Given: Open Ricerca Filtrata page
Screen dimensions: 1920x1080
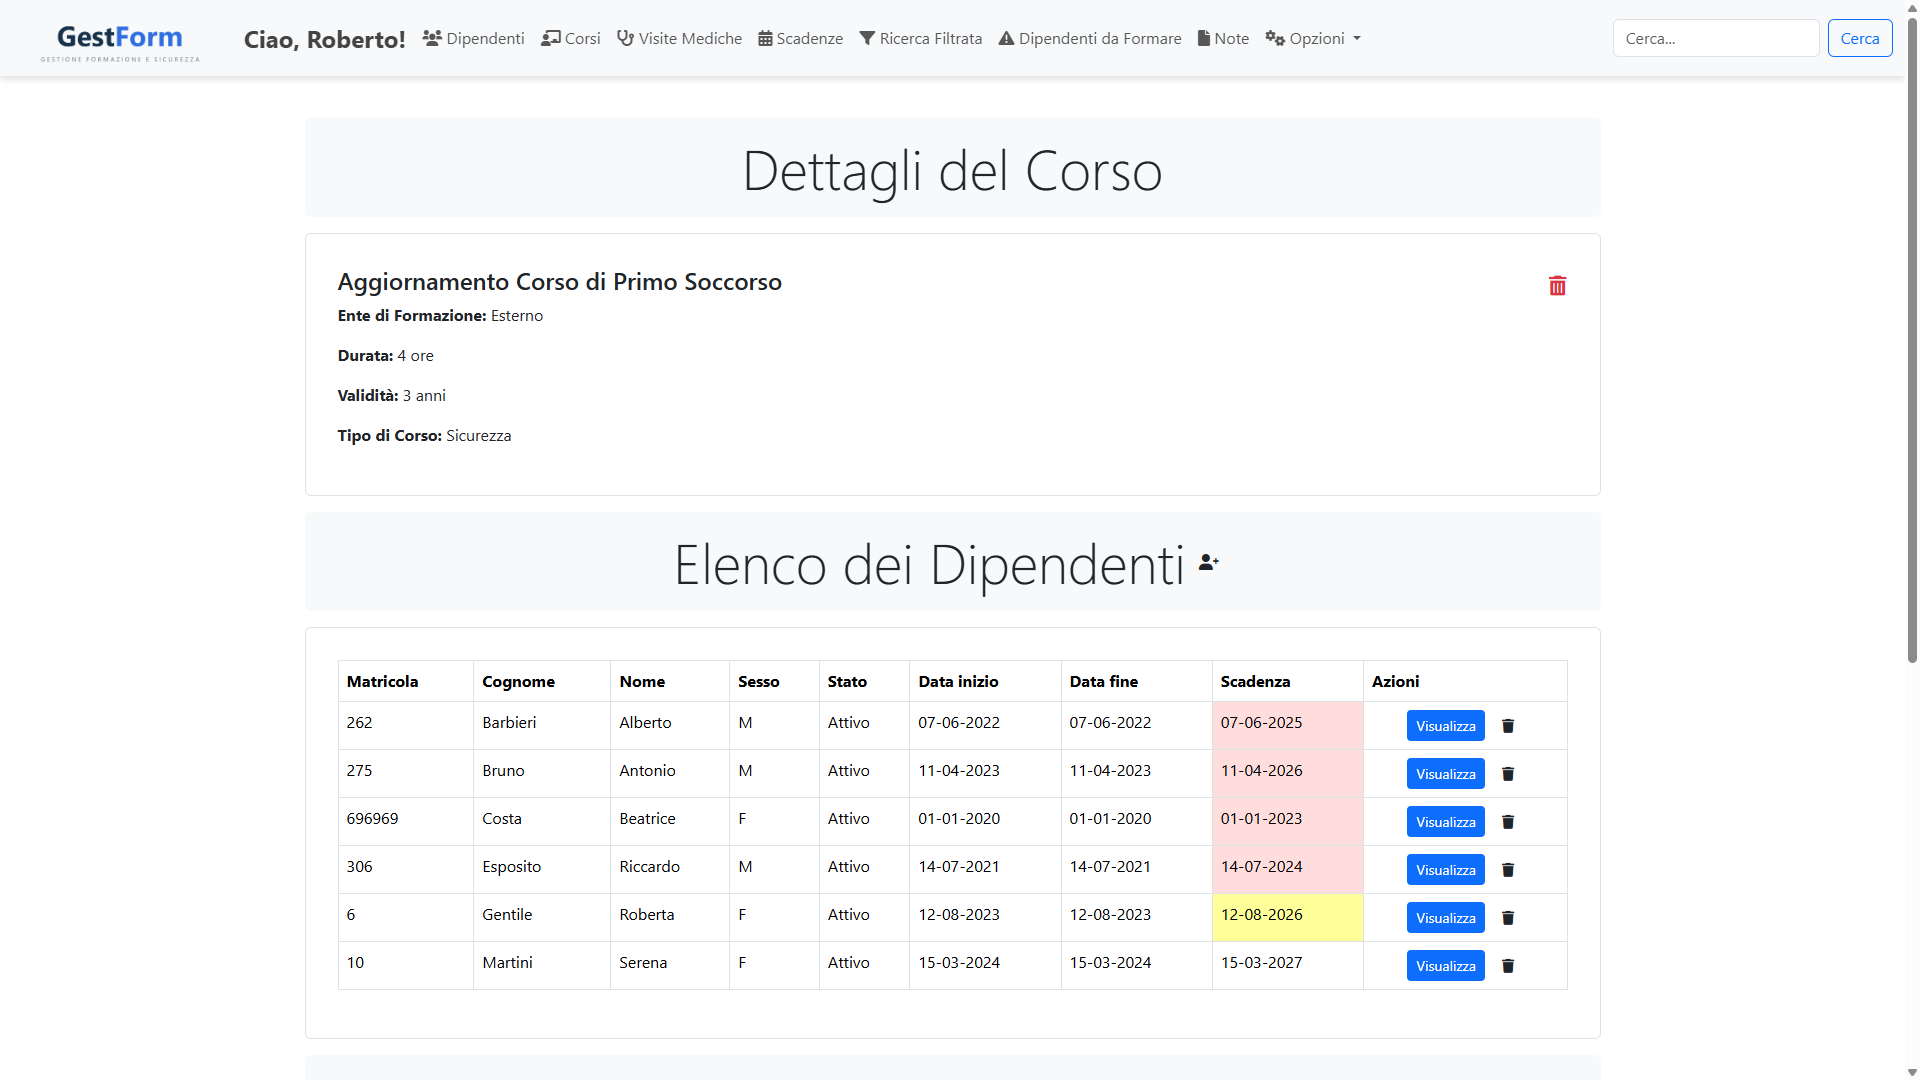Looking at the screenshot, I should coord(920,38).
